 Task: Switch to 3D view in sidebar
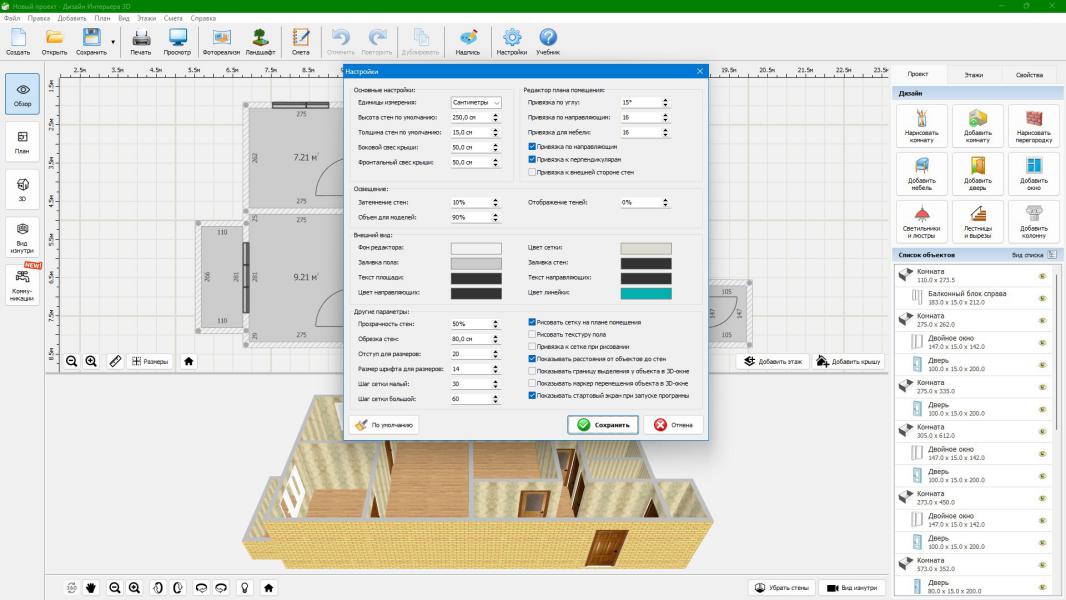click(22, 187)
